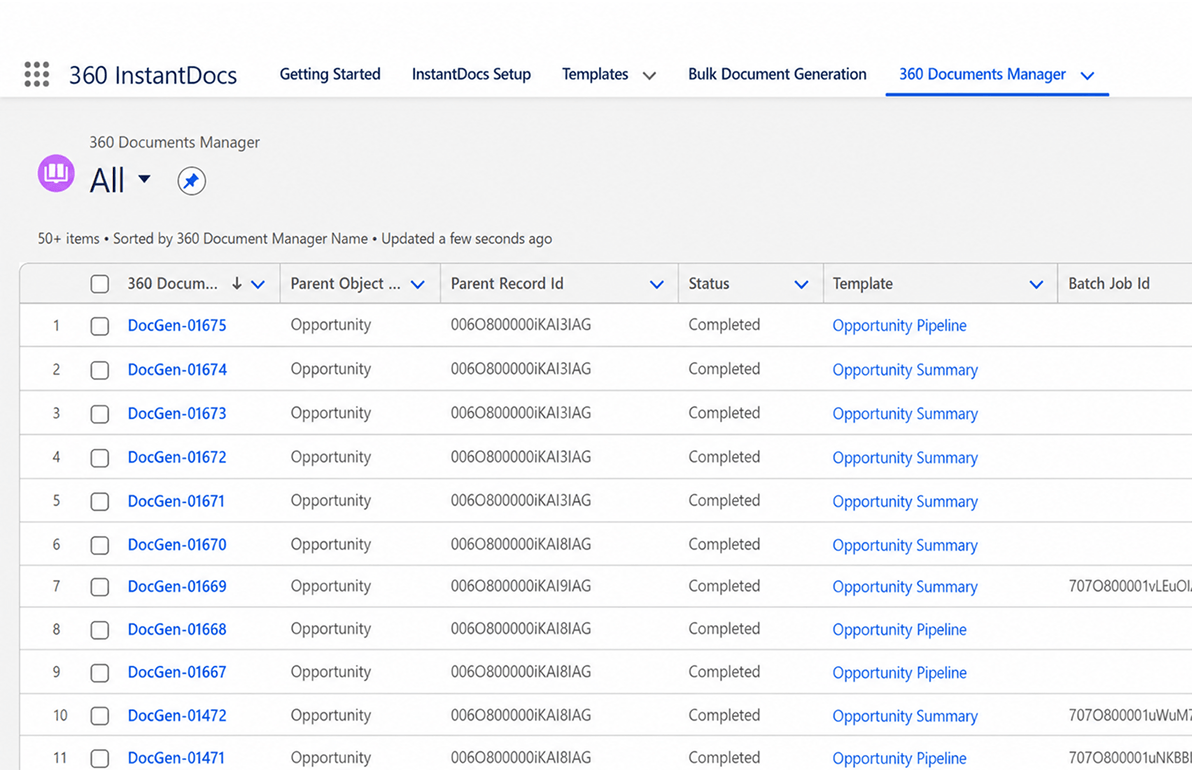Open Opportunity Summary template in DocGen-01671 row

point(905,502)
